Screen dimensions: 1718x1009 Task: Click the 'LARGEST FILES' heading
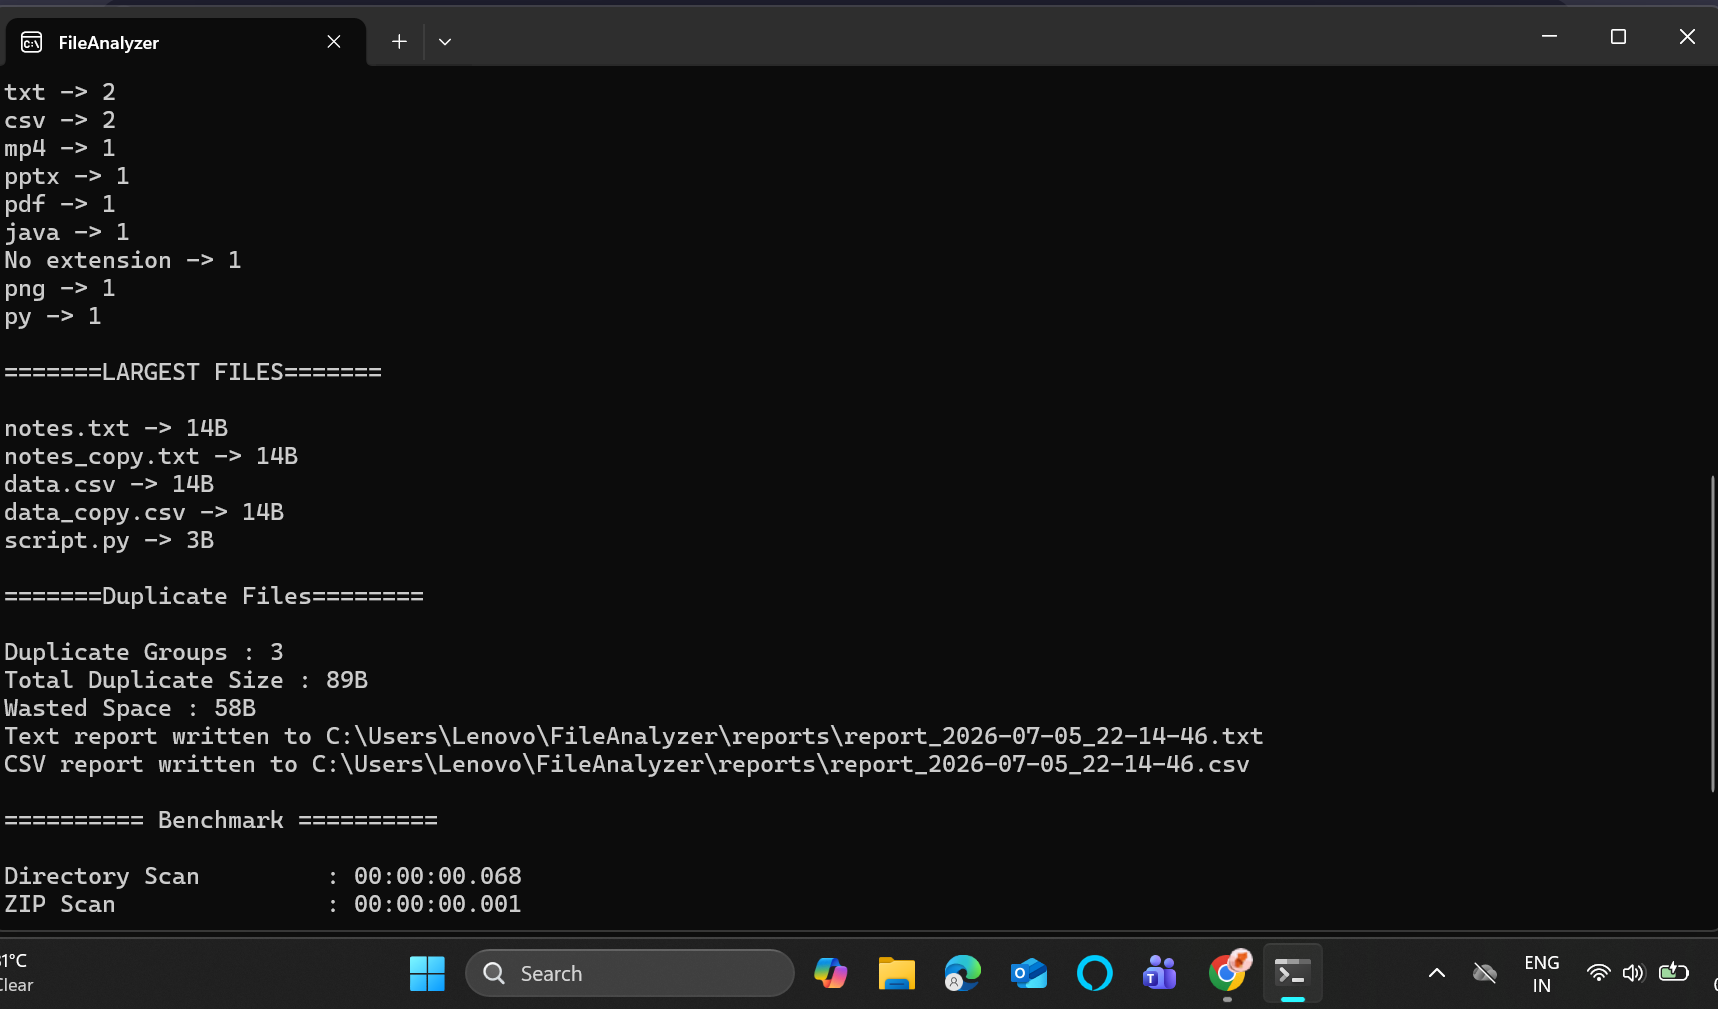tap(193, 372)
